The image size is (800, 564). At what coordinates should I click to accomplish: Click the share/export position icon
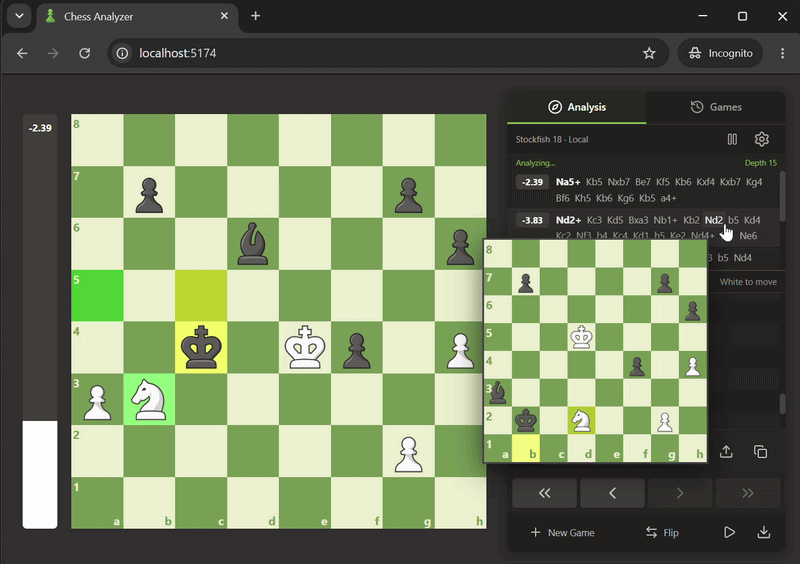[726, 452]
